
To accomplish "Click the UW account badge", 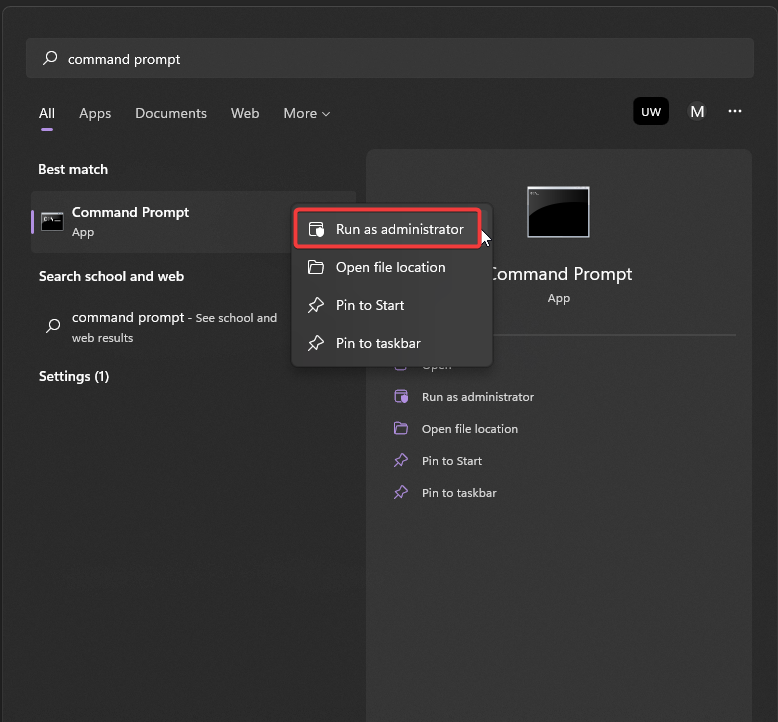I will click(x=650, y=111).
